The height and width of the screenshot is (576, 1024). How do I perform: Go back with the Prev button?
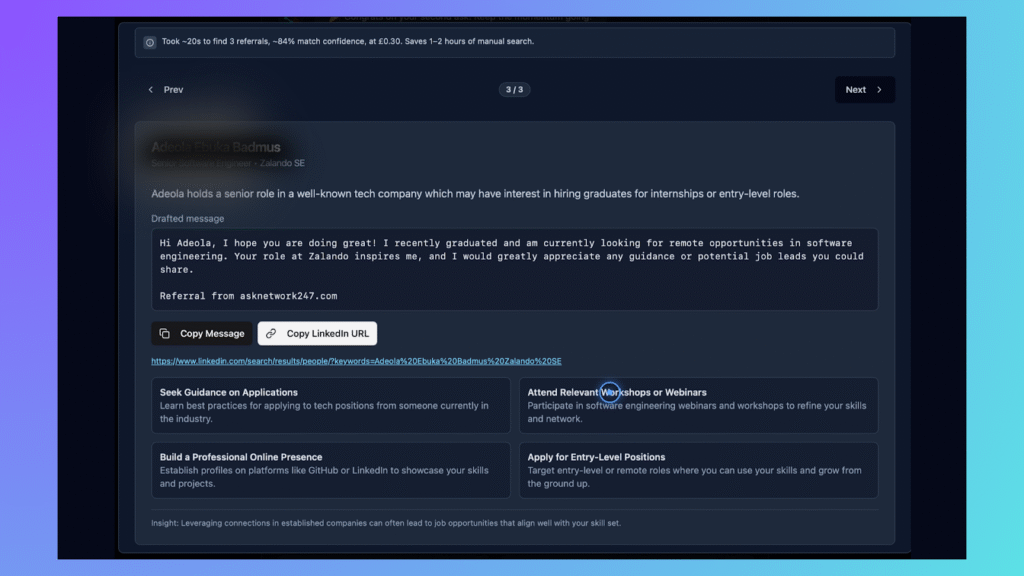(x=166, y=90)
